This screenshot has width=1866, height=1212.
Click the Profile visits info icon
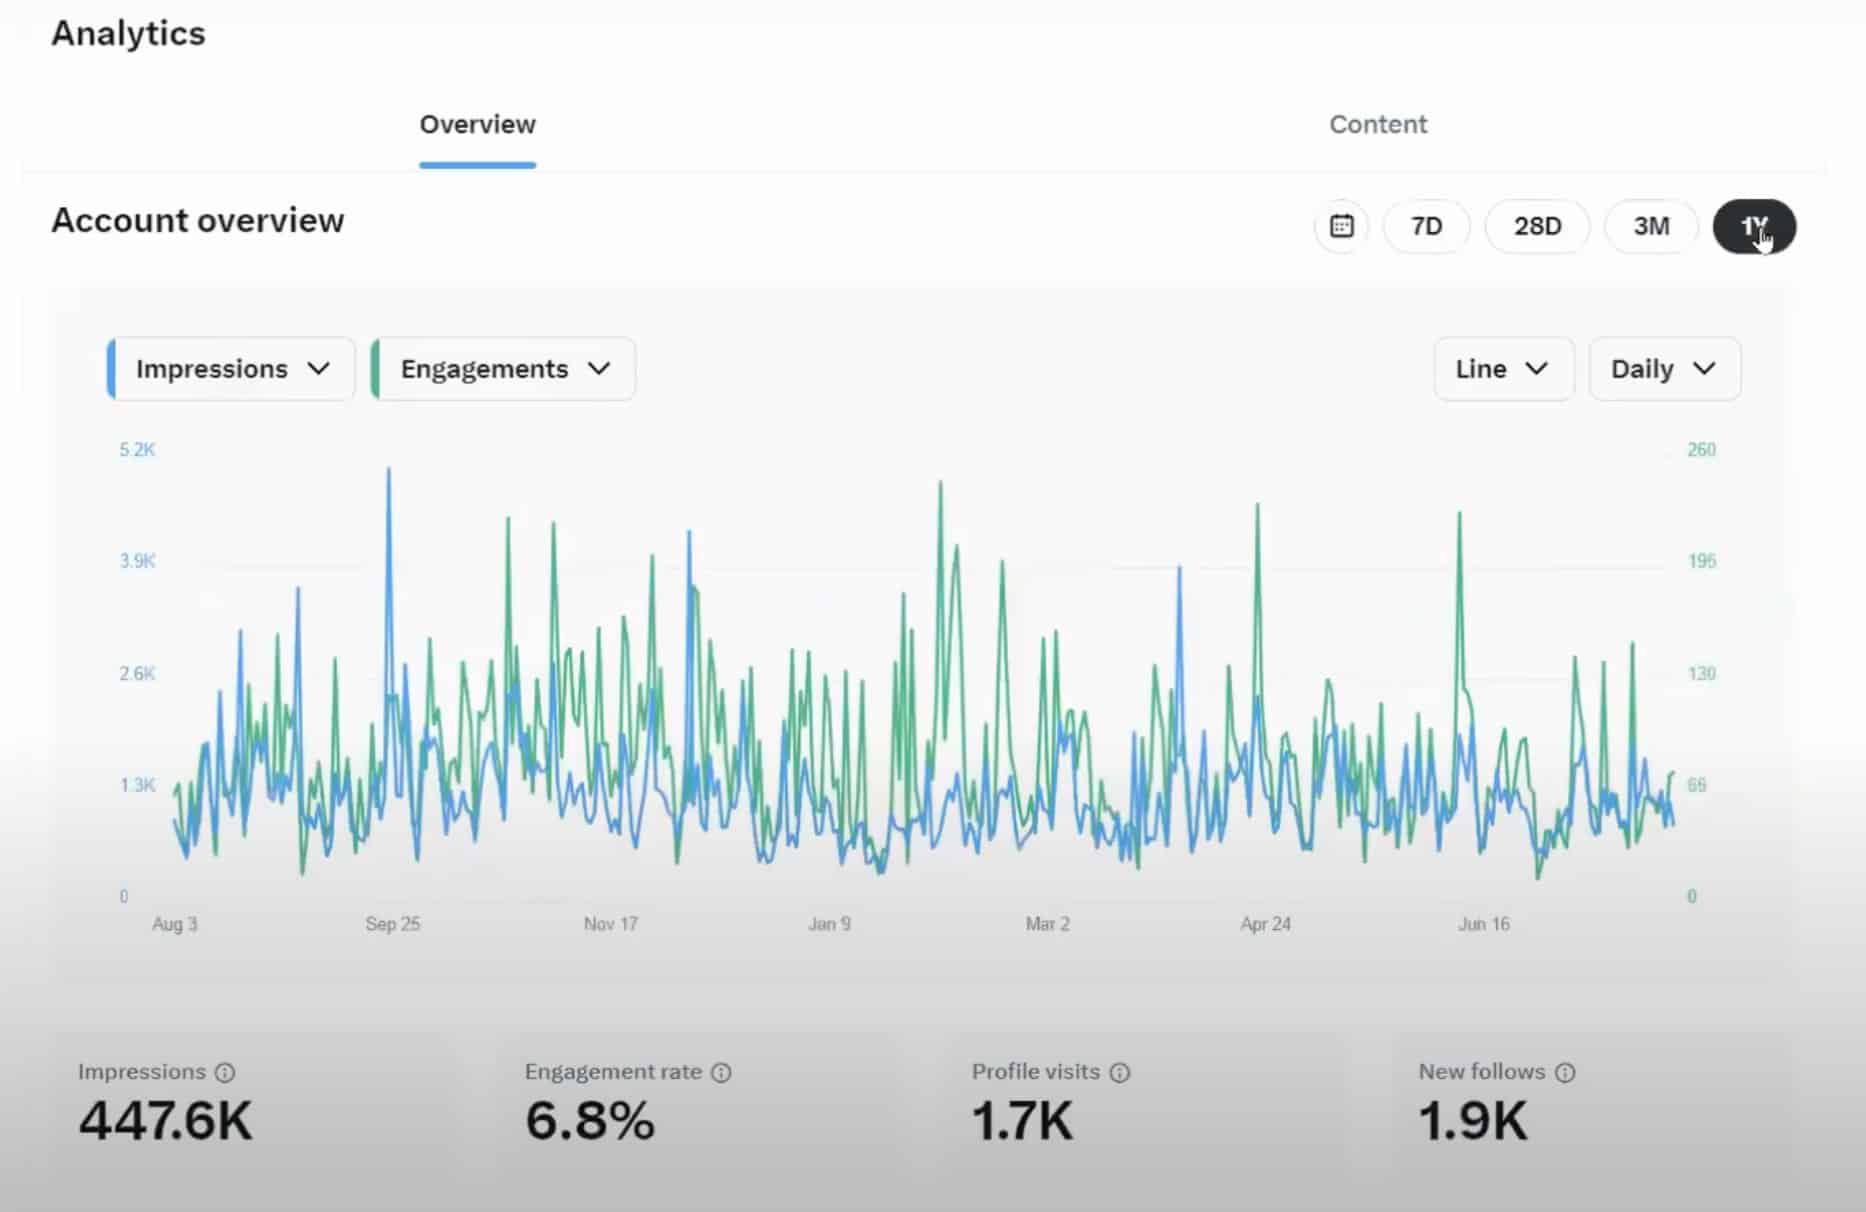coord(1119,1071)
